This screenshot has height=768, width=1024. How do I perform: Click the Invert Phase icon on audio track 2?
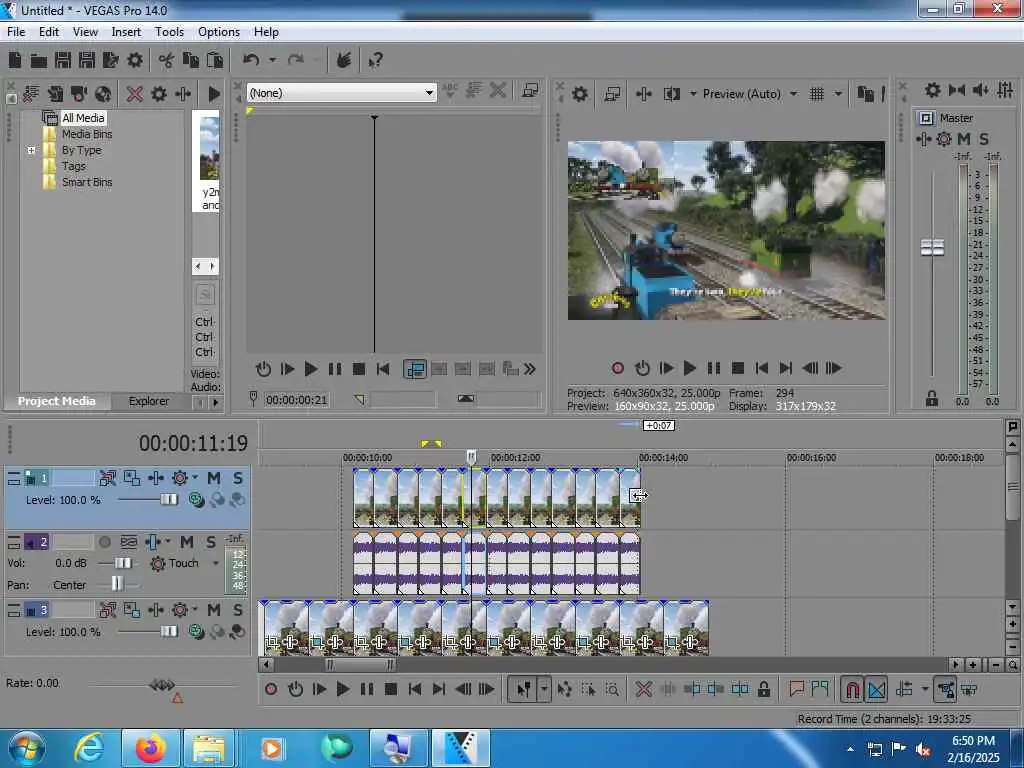[x=129, y=542]
